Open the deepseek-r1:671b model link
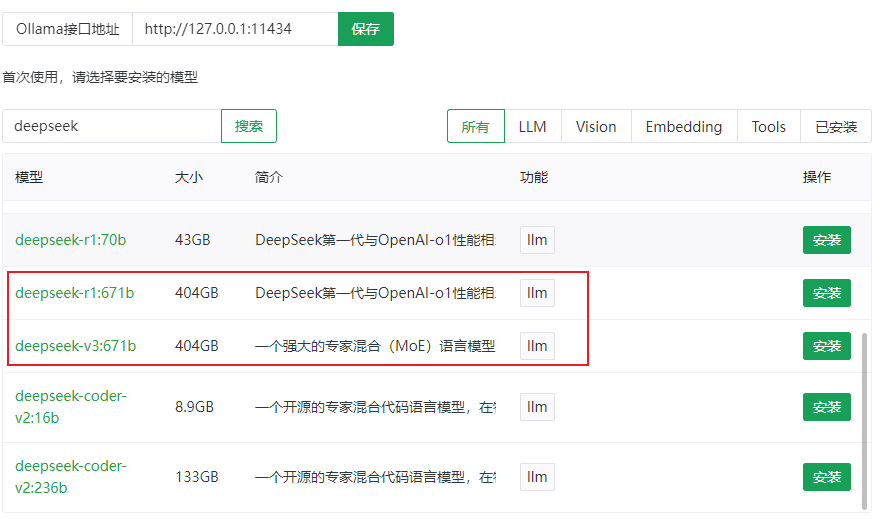The image size is (876, 519). tap(74, 293)
